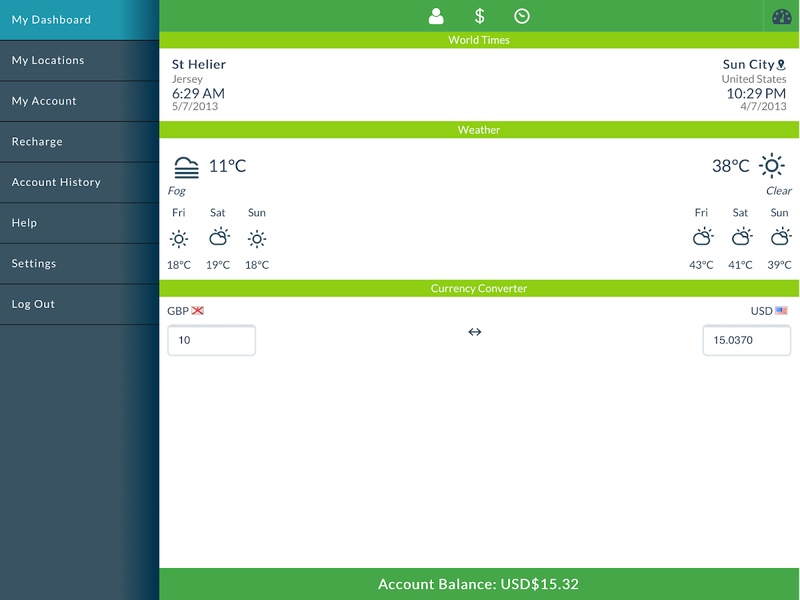Focus the USD amount field showing 15.0370
This screenshot has width=800, height=600.
click(747, 340)
